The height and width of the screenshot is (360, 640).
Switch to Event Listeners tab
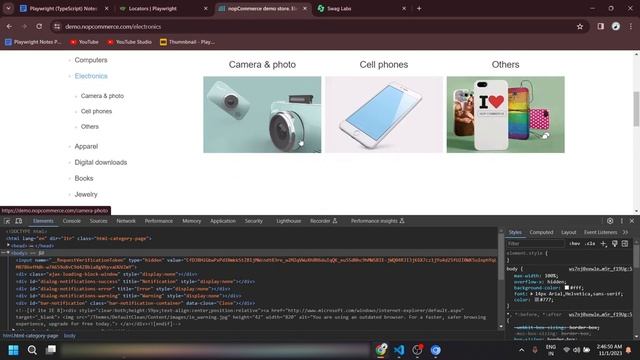(600, 232)
